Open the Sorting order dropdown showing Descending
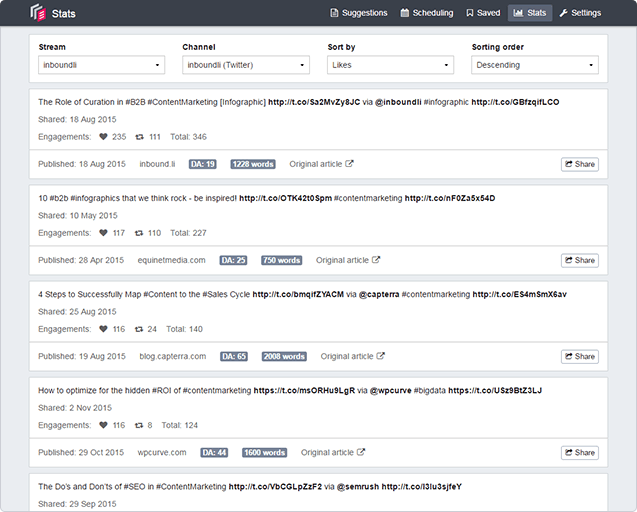Screen dimensions: 637x512 pyautogui.click(x=535, y=65)
